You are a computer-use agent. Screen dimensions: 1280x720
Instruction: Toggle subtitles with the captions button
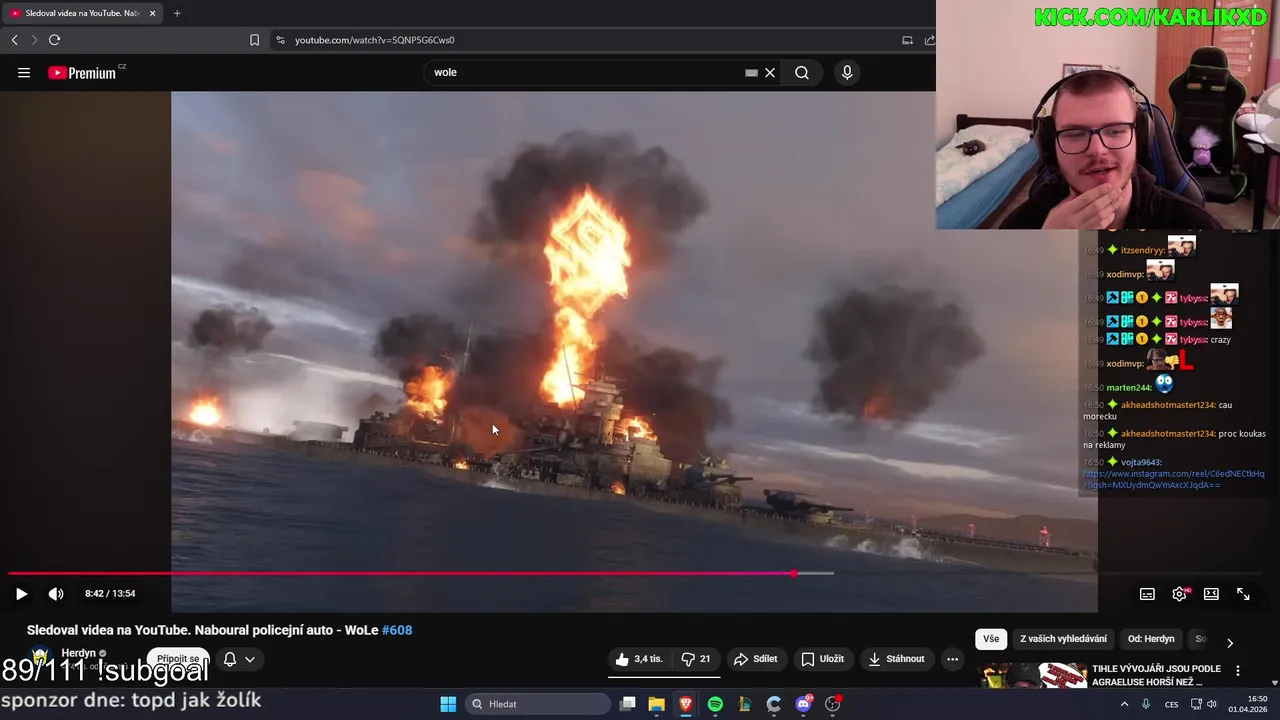(x=1147, y=594)
